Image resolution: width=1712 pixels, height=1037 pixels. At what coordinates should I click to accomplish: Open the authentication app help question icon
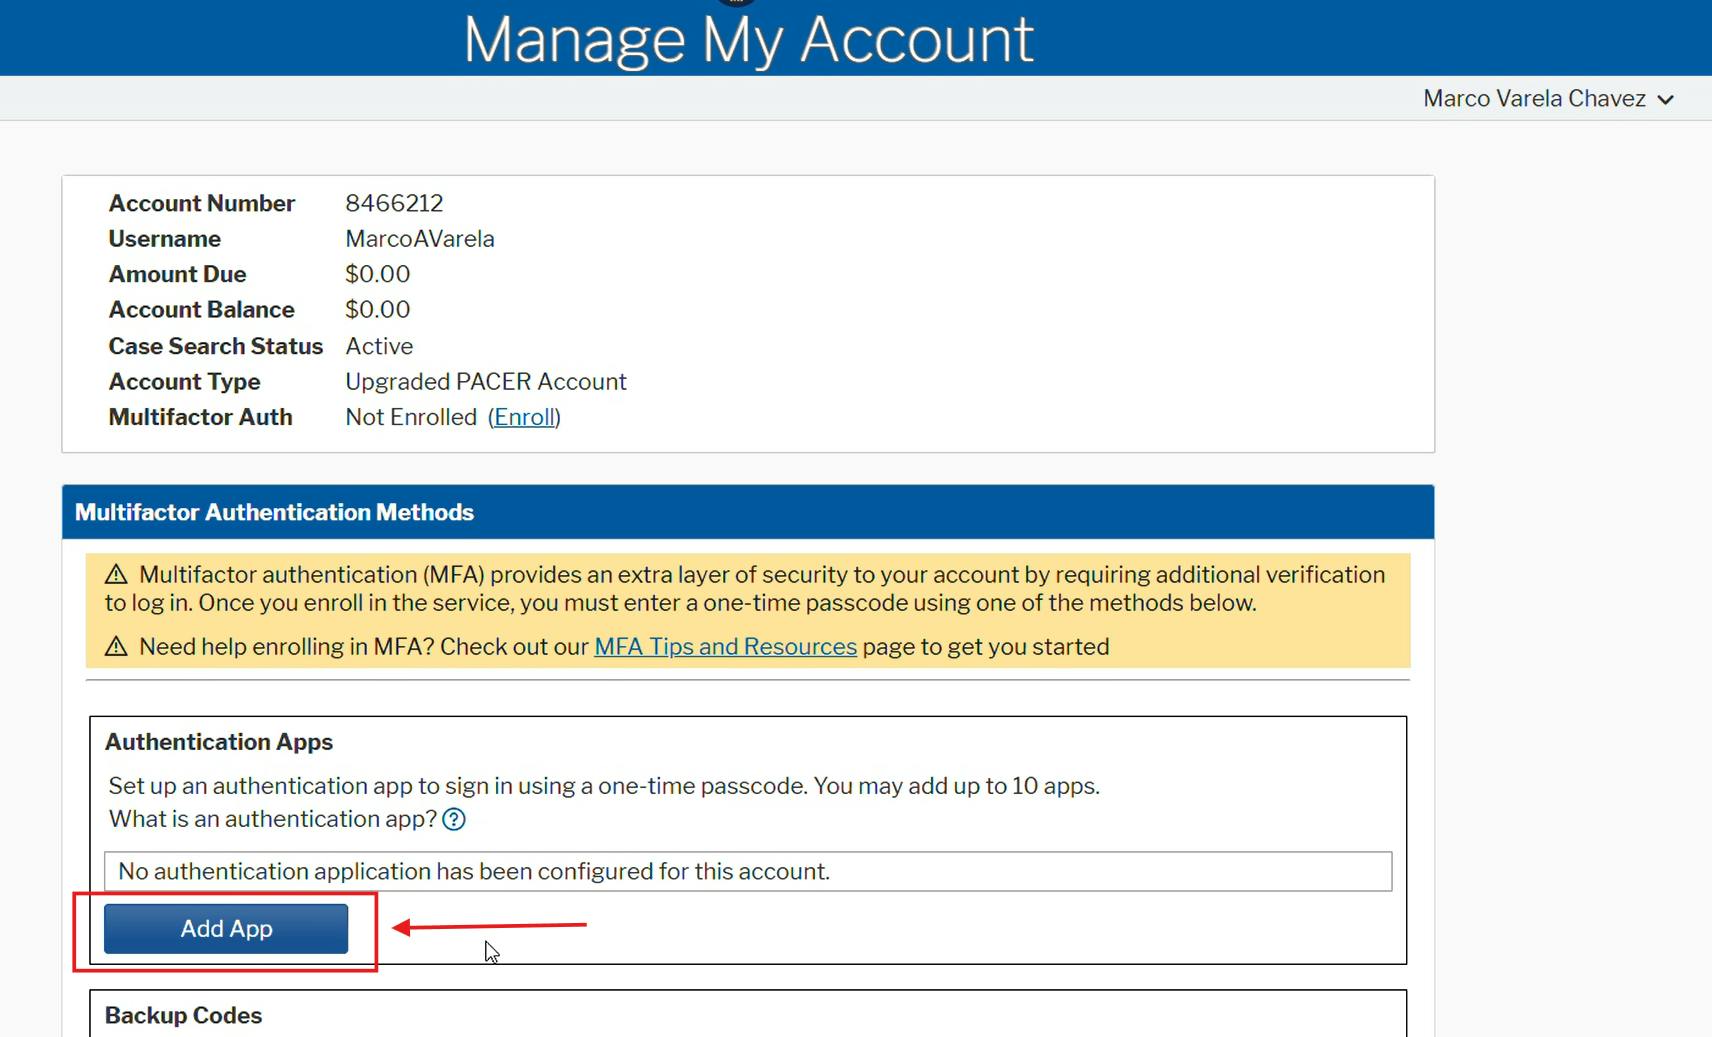point(454,820)
